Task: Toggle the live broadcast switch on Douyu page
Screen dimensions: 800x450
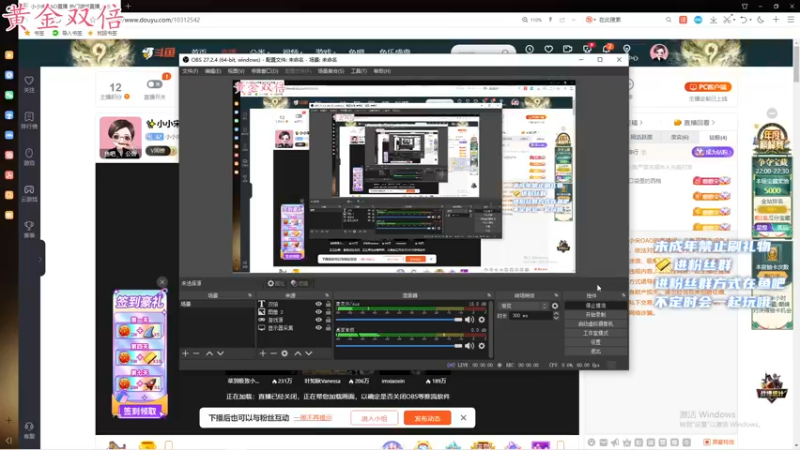Action: 154,84
